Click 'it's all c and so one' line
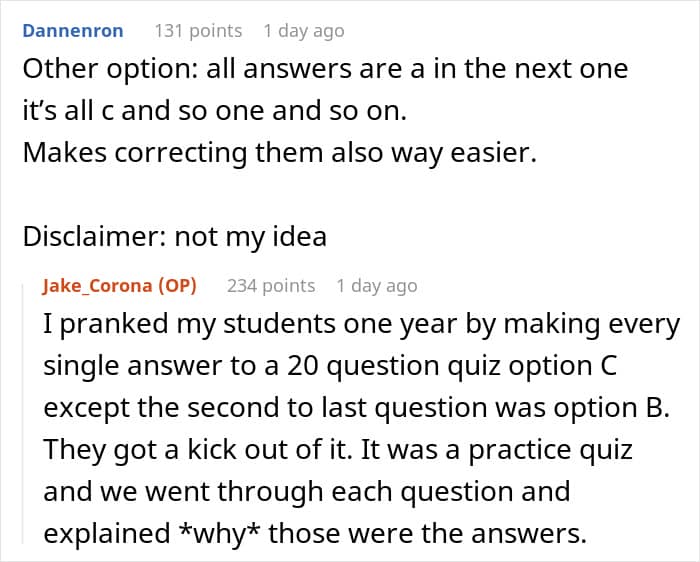The width and height of the screenshot is (700, 562). (x=215, y=111)
